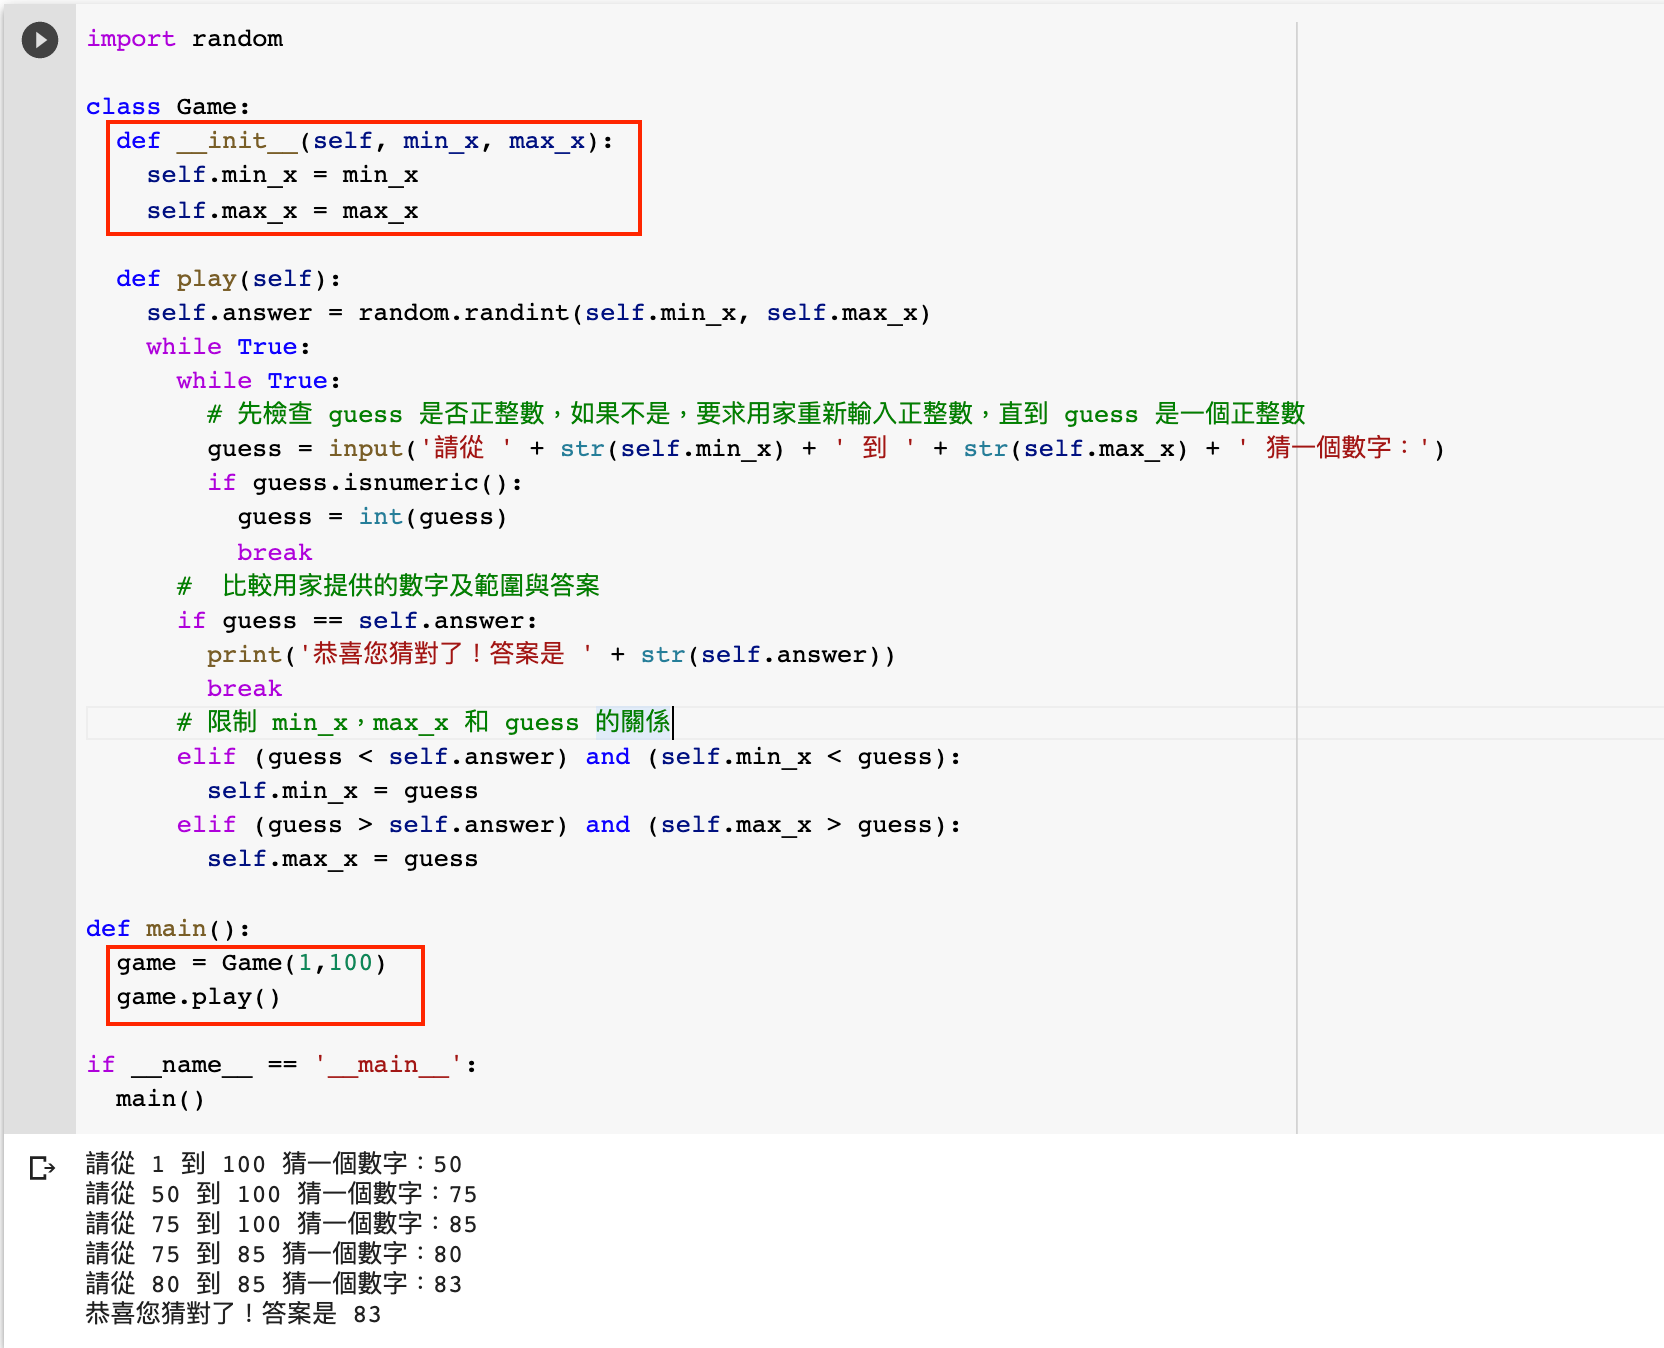1664x1348 pixels.
Task: Run the code cell with play button
Action: point(40,40)
